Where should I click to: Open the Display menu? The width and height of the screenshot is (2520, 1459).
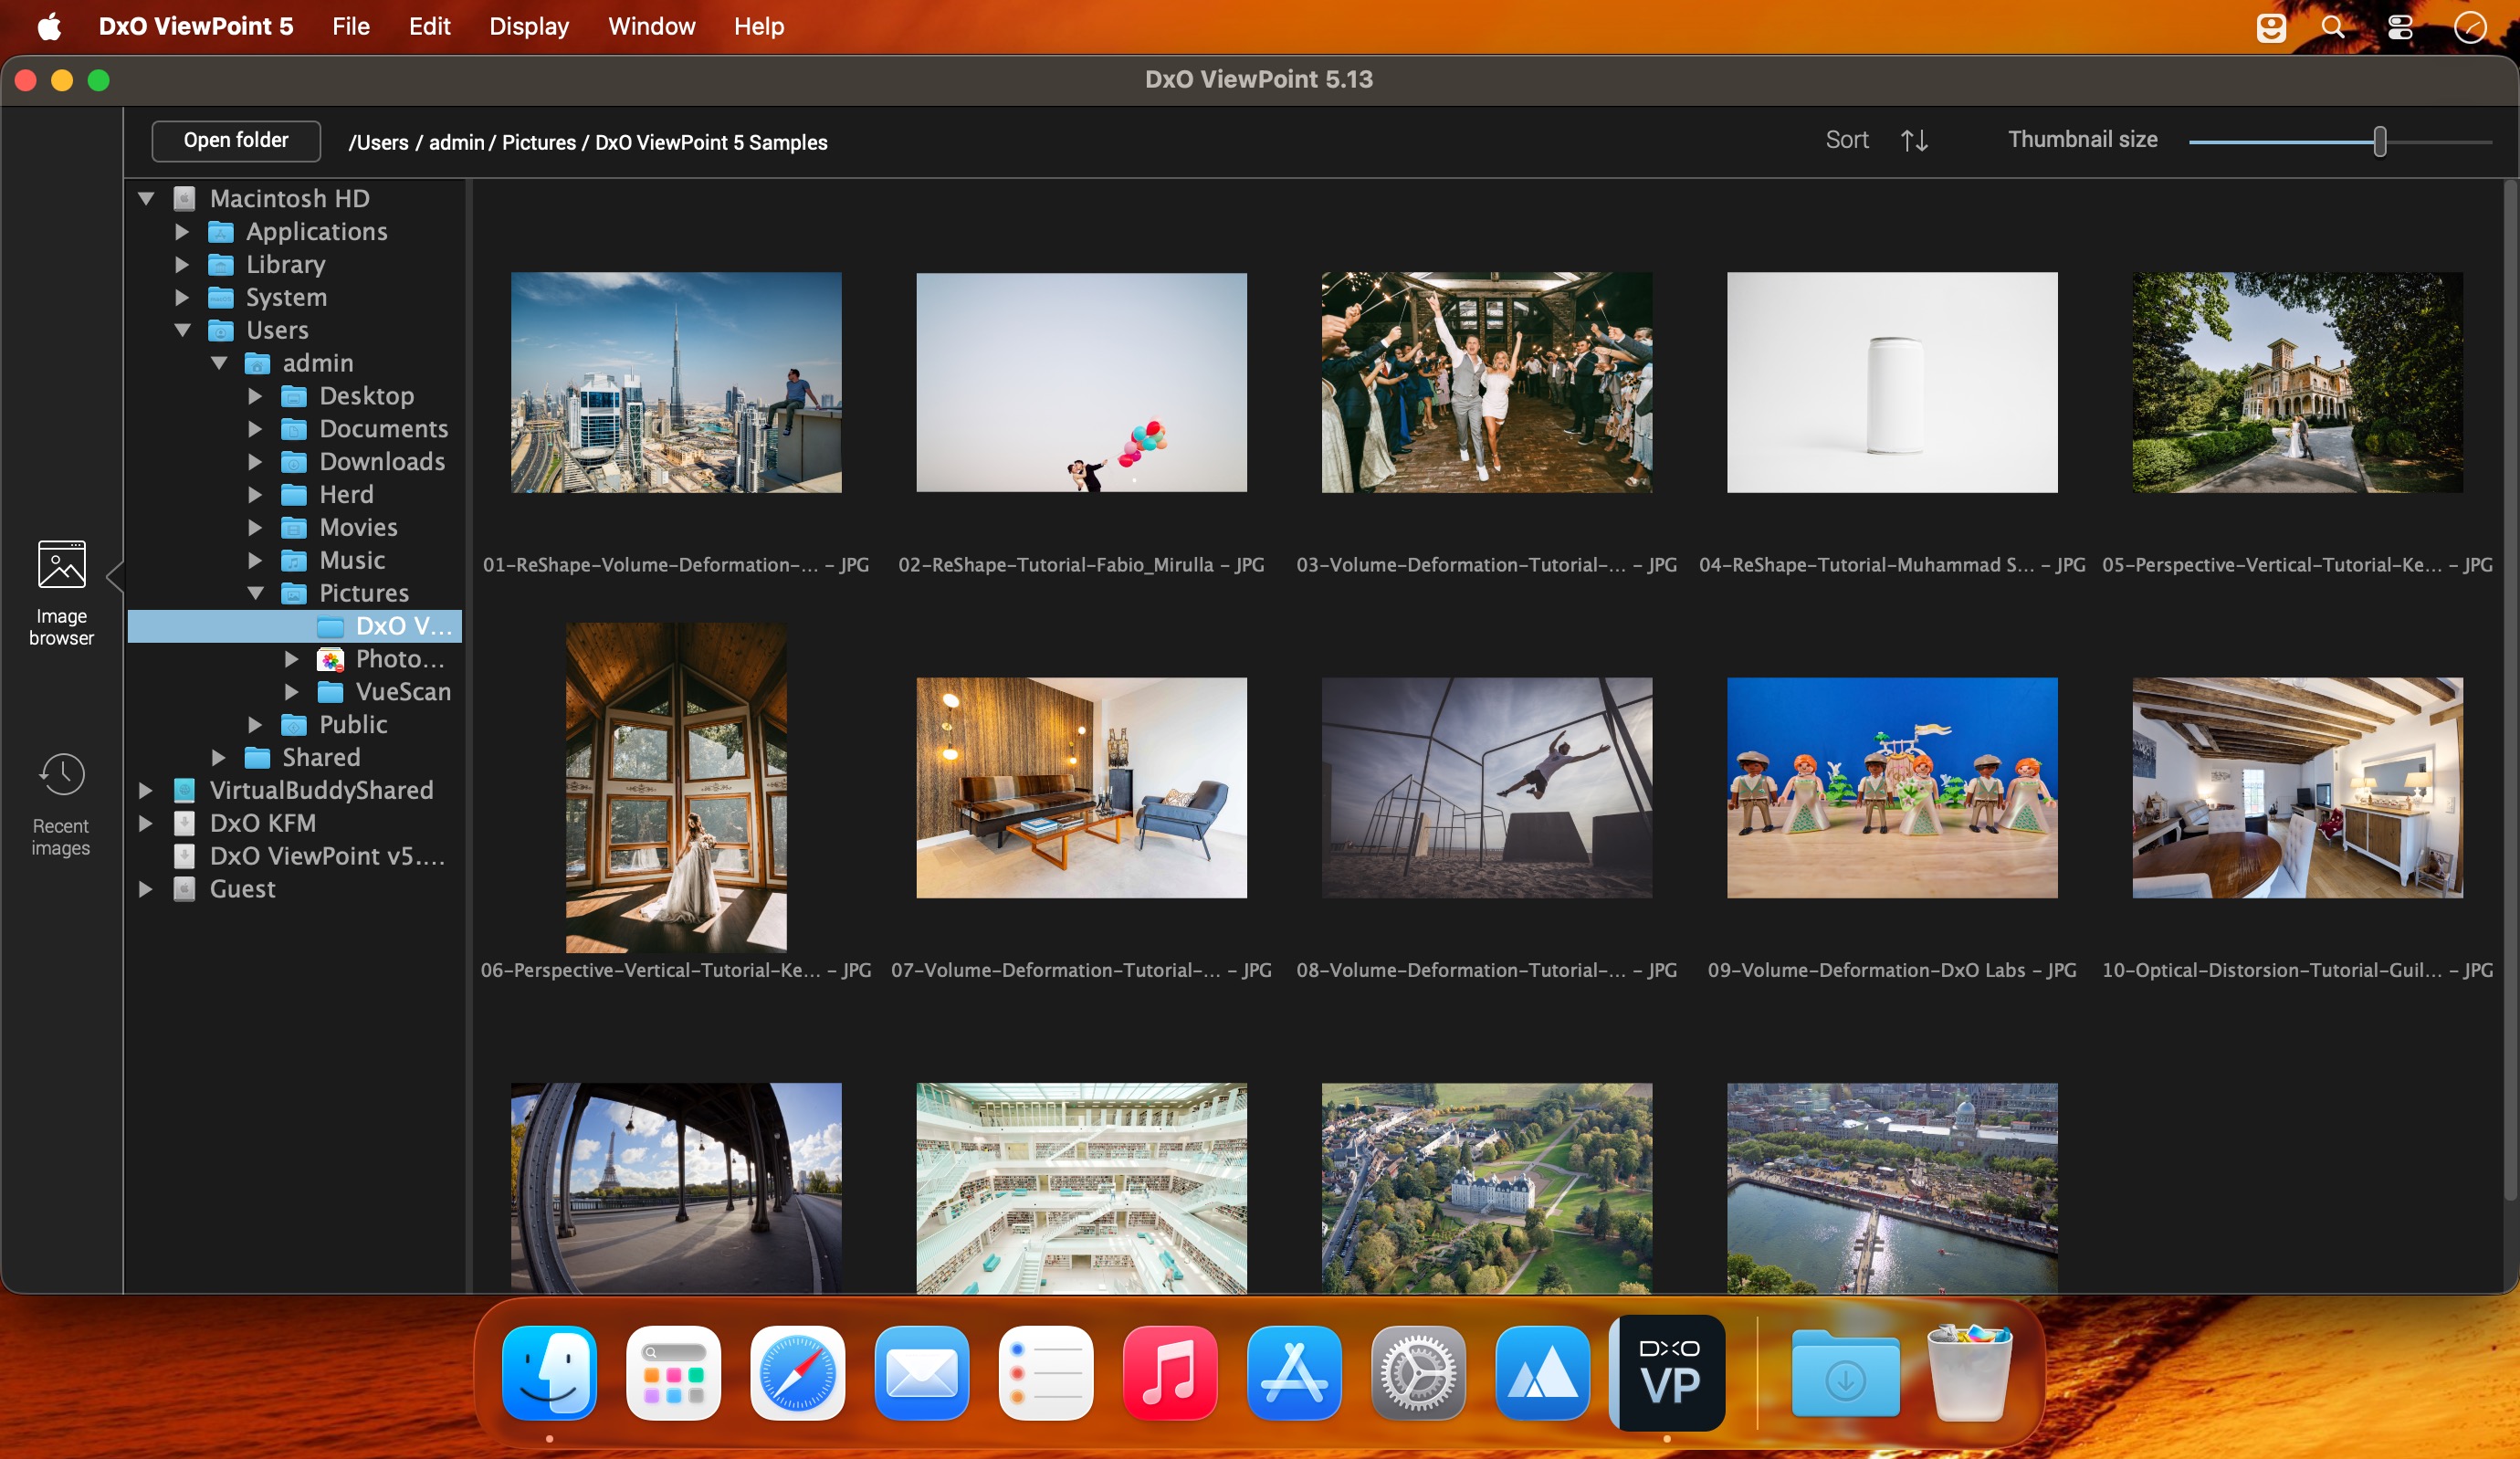point(529,27)
